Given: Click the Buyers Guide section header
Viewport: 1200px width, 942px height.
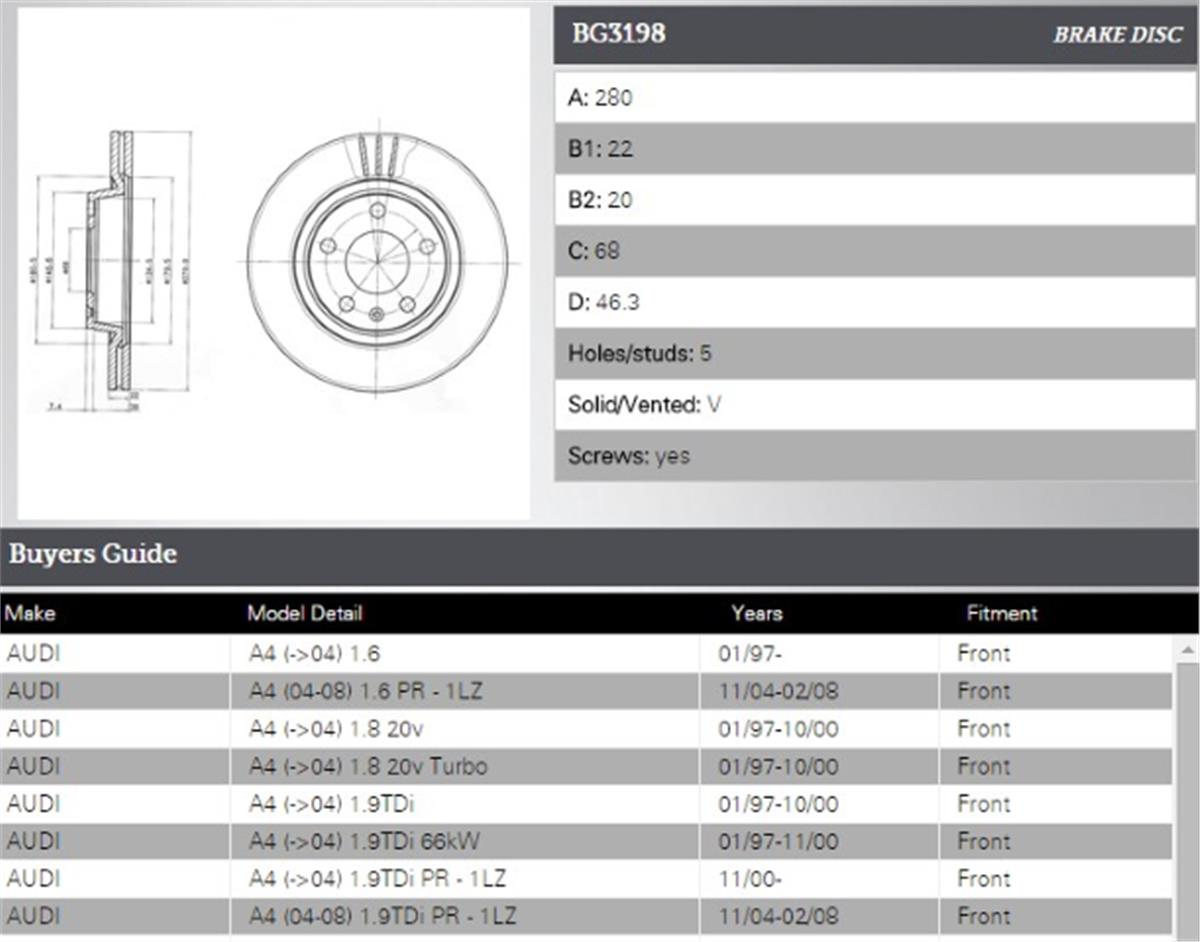Looking at the screenshot, I should pyautogui.click(x=599, y=555).
